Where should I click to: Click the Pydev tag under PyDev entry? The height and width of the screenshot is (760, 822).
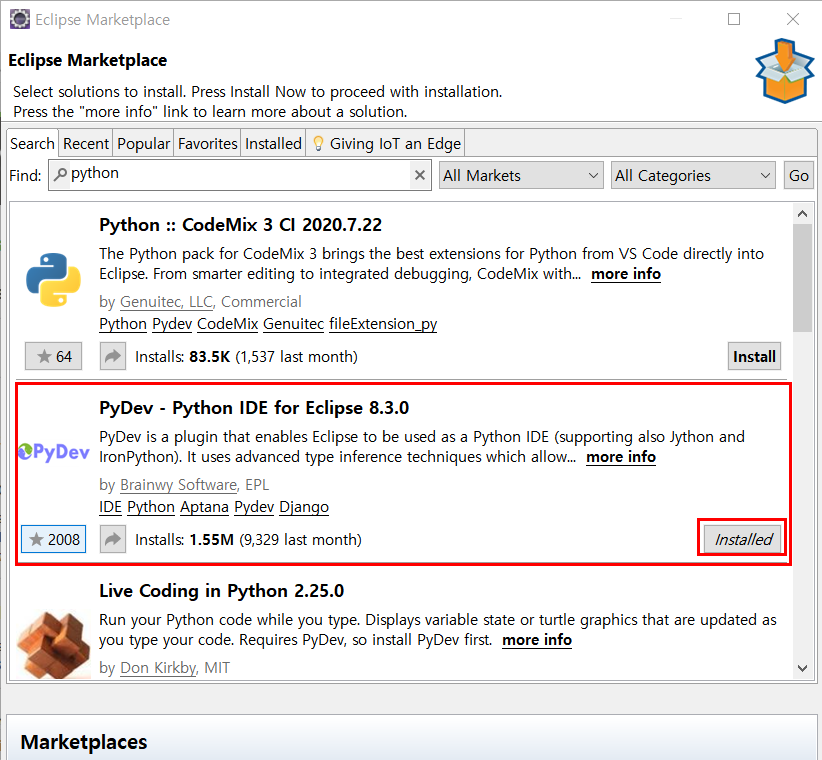coord(254,507)
